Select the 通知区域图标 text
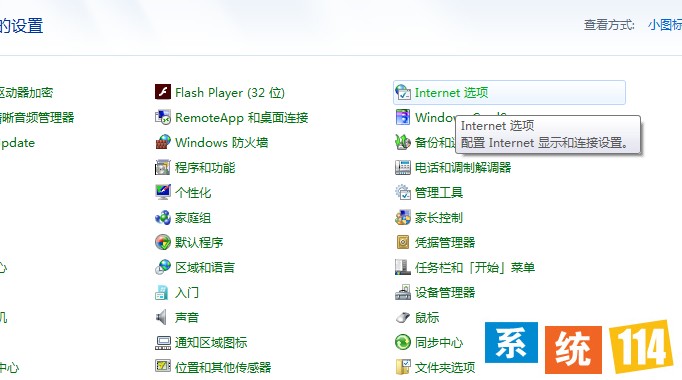Screen dimensions: 682x380 pyautogui.click(x=211, y=343)
